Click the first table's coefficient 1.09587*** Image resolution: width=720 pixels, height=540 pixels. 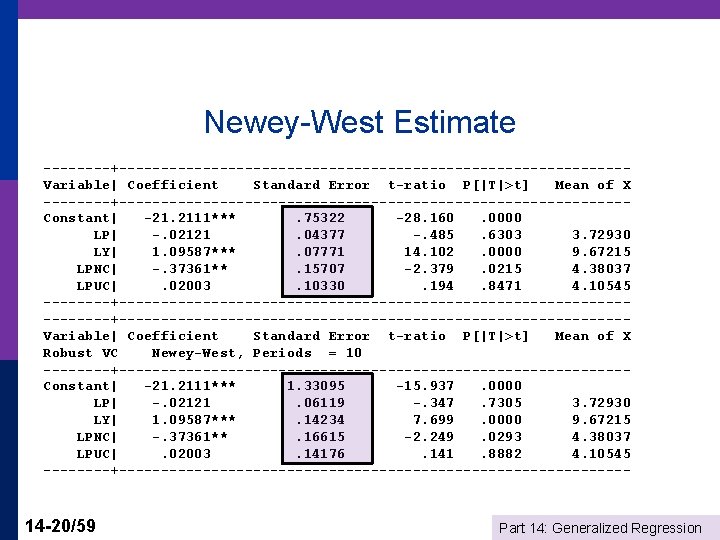pyautogui.click(x=194, y=252)
